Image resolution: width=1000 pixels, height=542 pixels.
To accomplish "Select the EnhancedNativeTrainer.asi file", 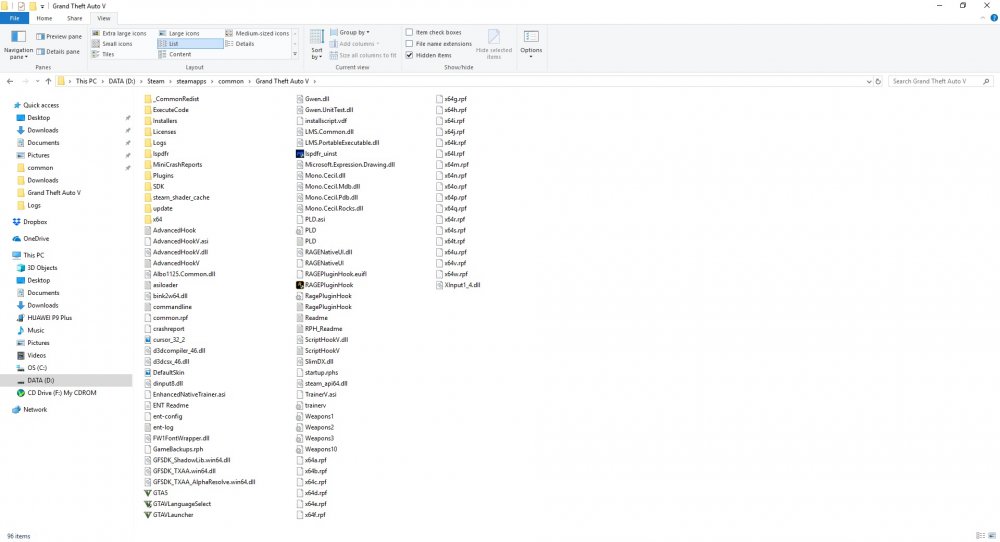I will (x=185, y=395).
